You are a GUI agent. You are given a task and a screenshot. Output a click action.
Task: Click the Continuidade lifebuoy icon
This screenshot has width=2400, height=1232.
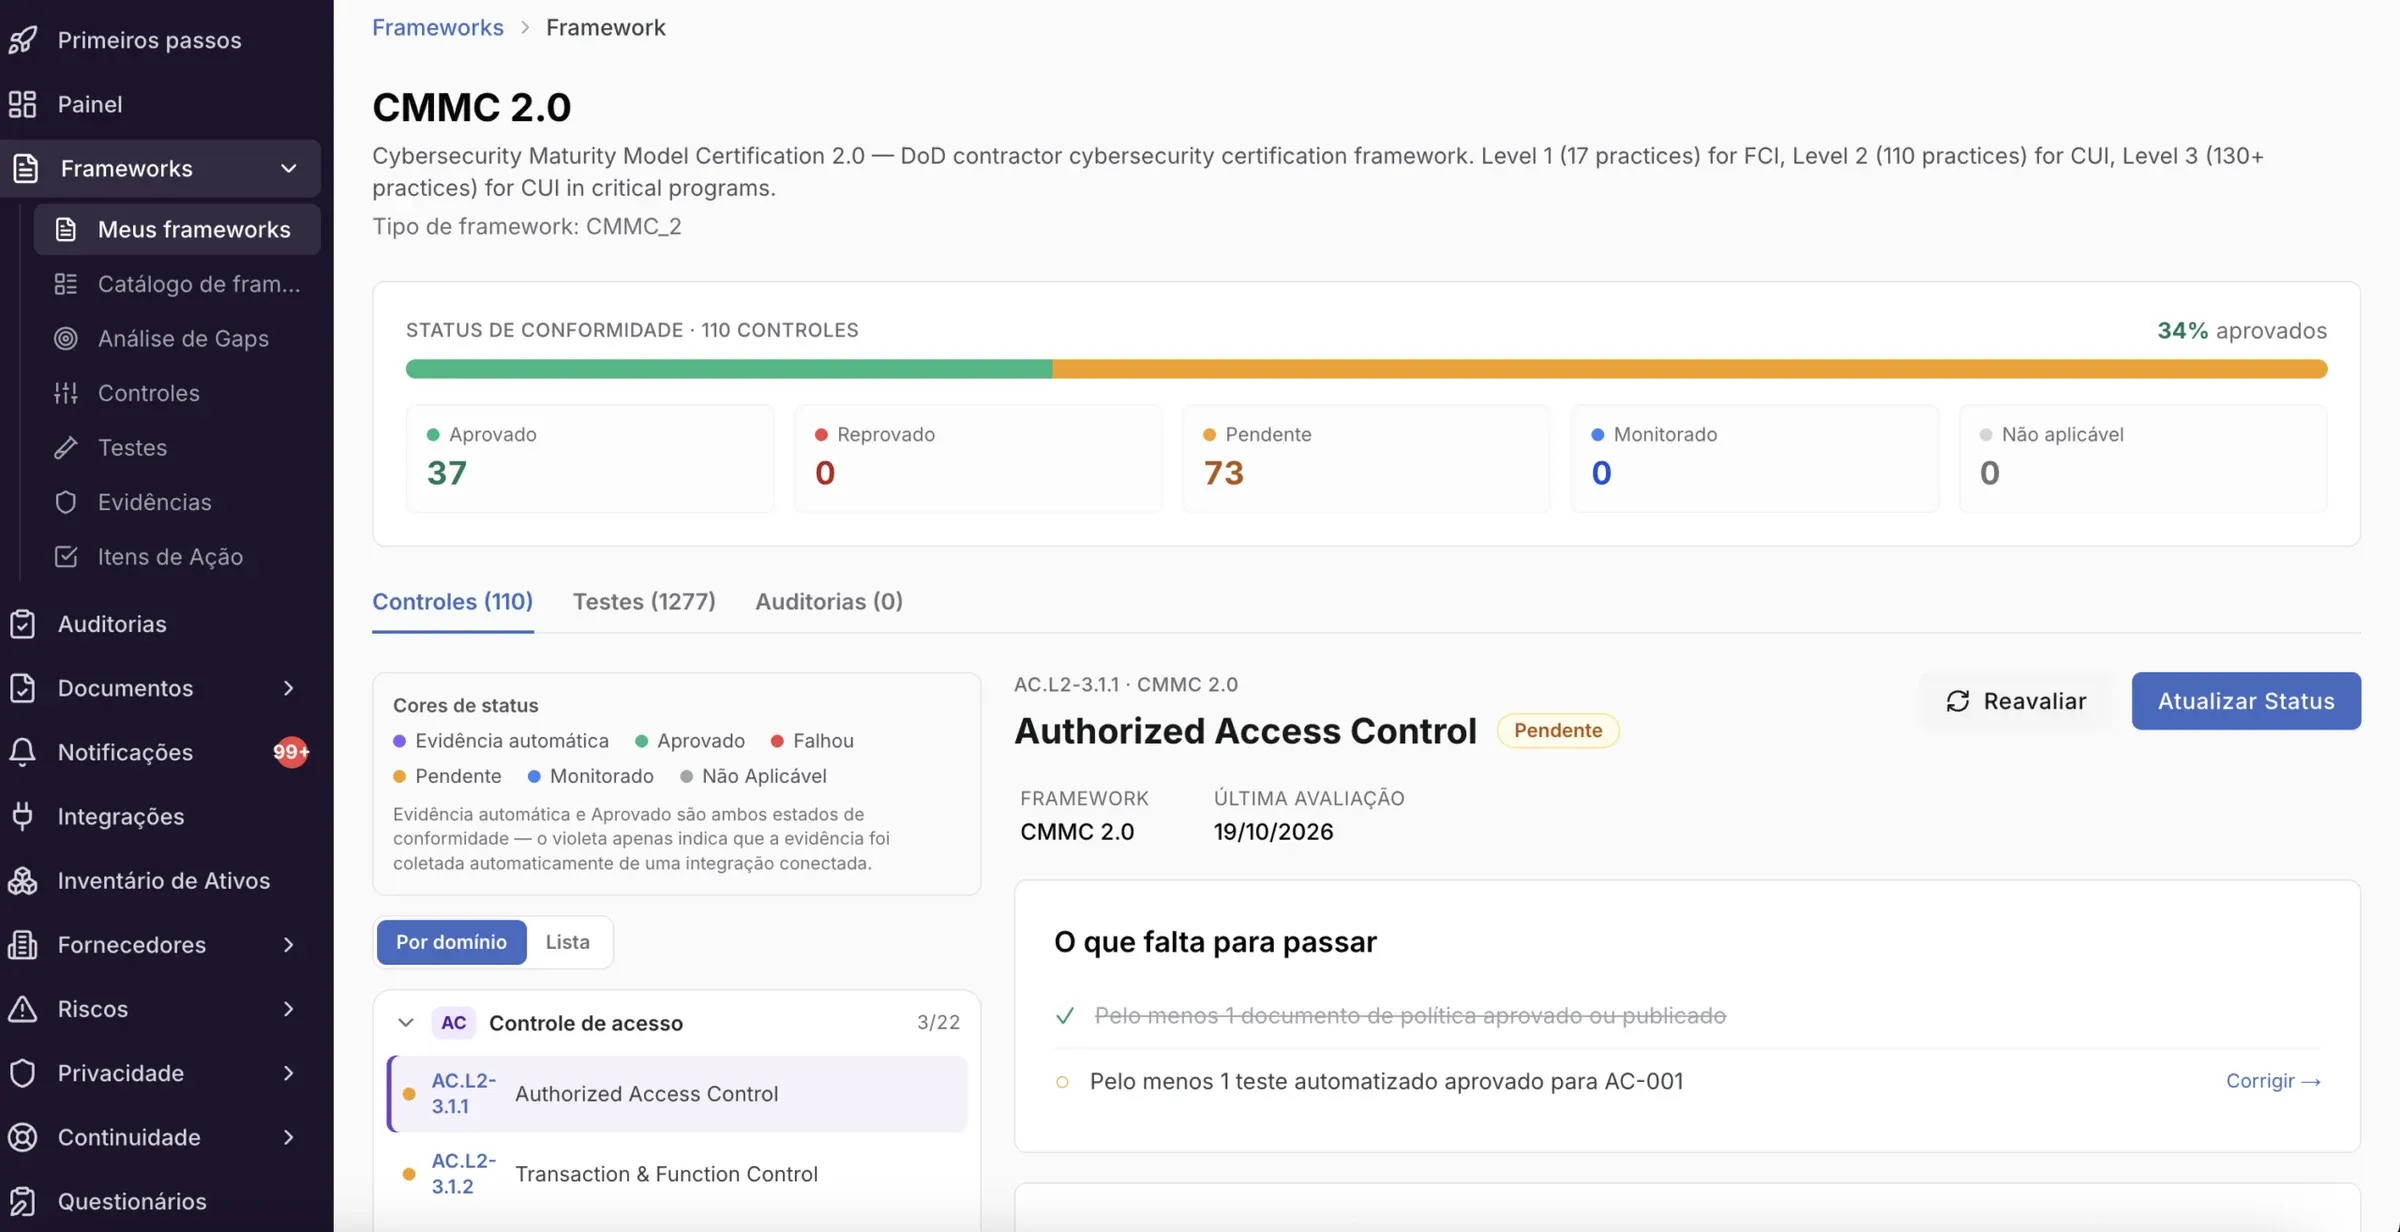[23, 1137]
